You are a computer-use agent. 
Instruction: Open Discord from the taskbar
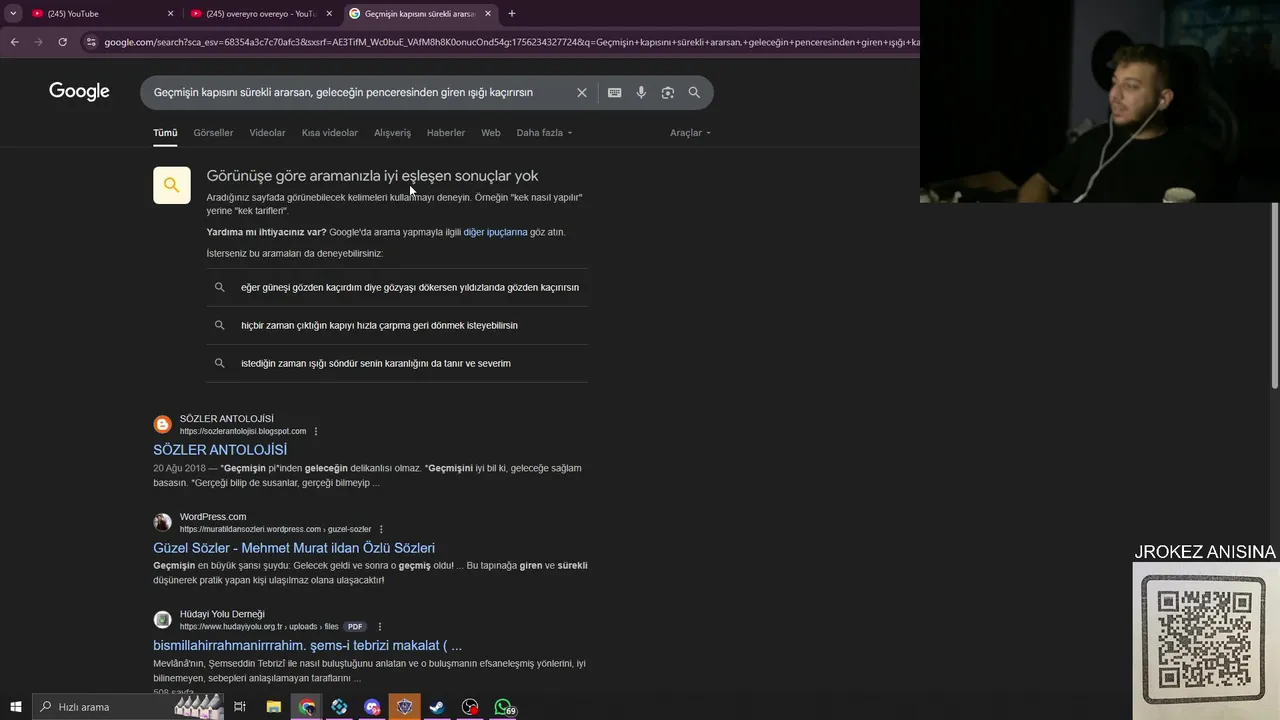(x=372, y=707)
